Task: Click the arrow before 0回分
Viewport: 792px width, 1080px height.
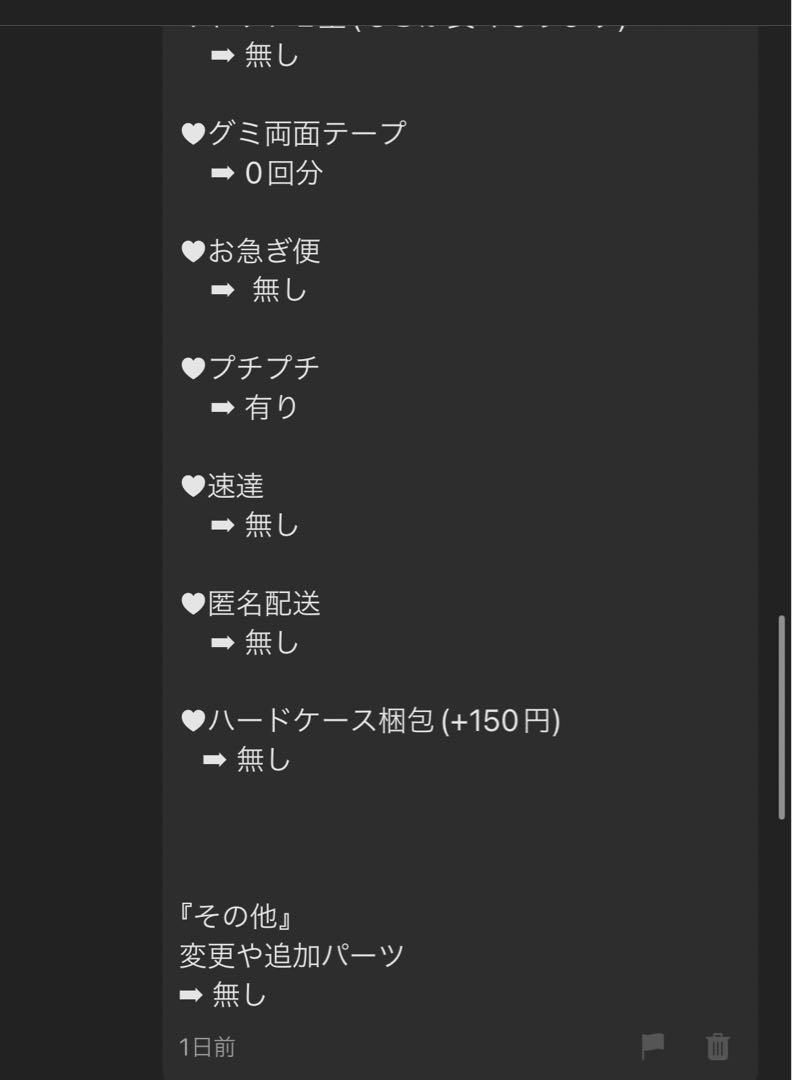Action: pos(222,173)
